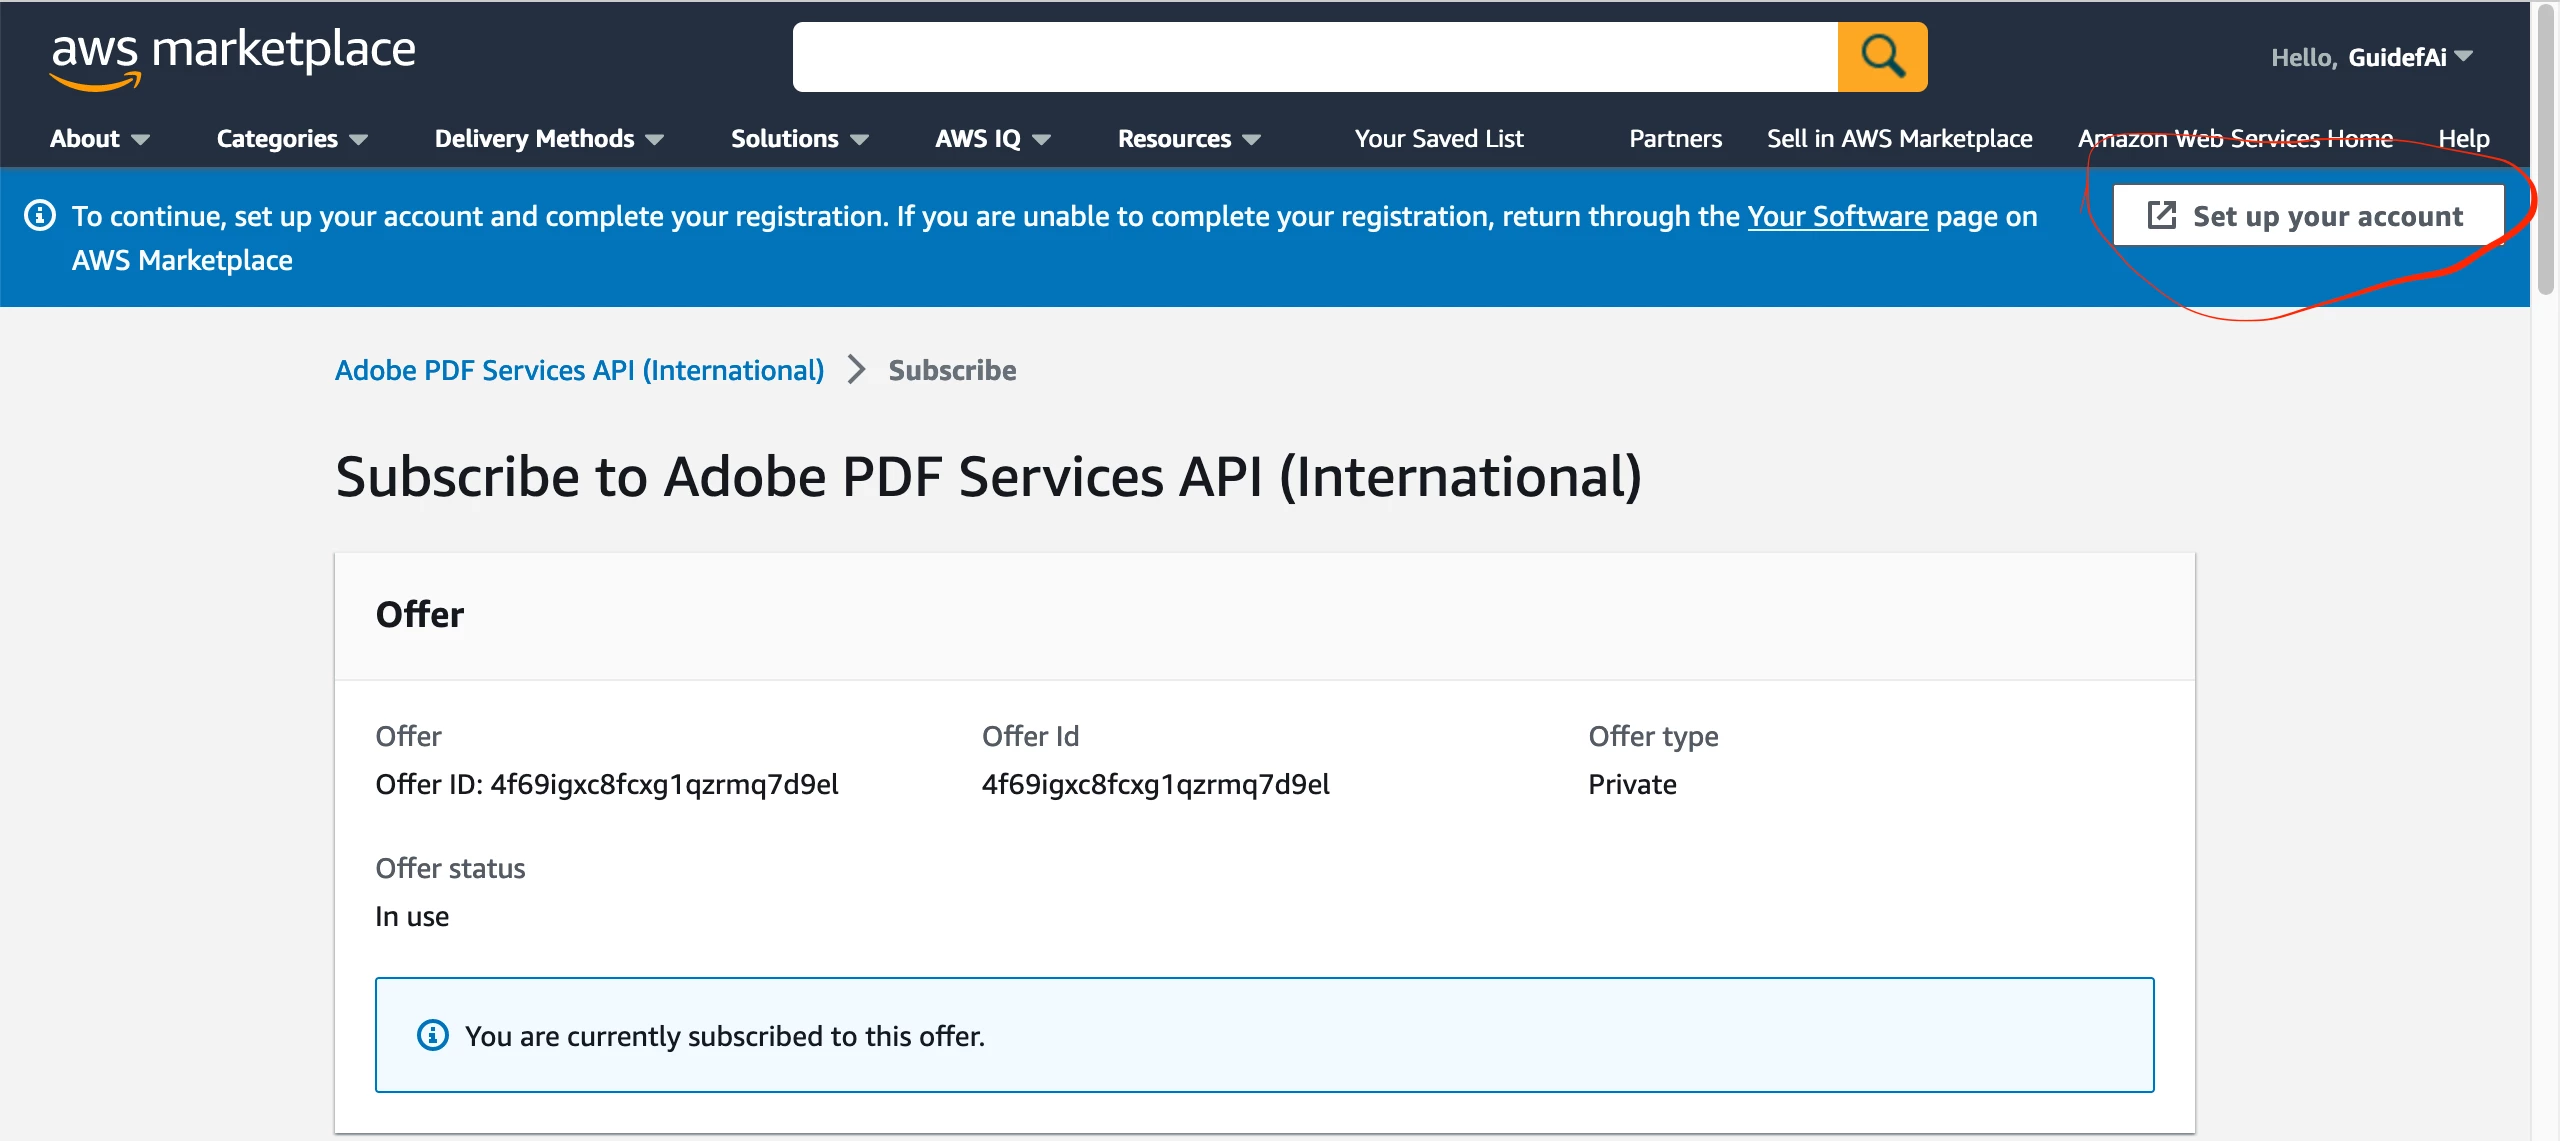The image size is (2560, 1141).
Task: Click the breadcrumb chevron separator
Action: click(856, 370)
